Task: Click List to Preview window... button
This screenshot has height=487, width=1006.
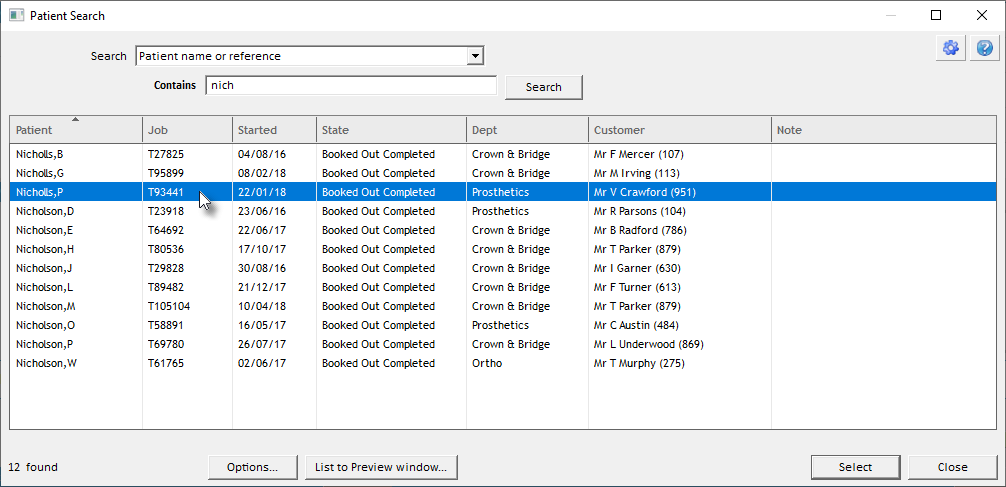Action: (381, 467)
